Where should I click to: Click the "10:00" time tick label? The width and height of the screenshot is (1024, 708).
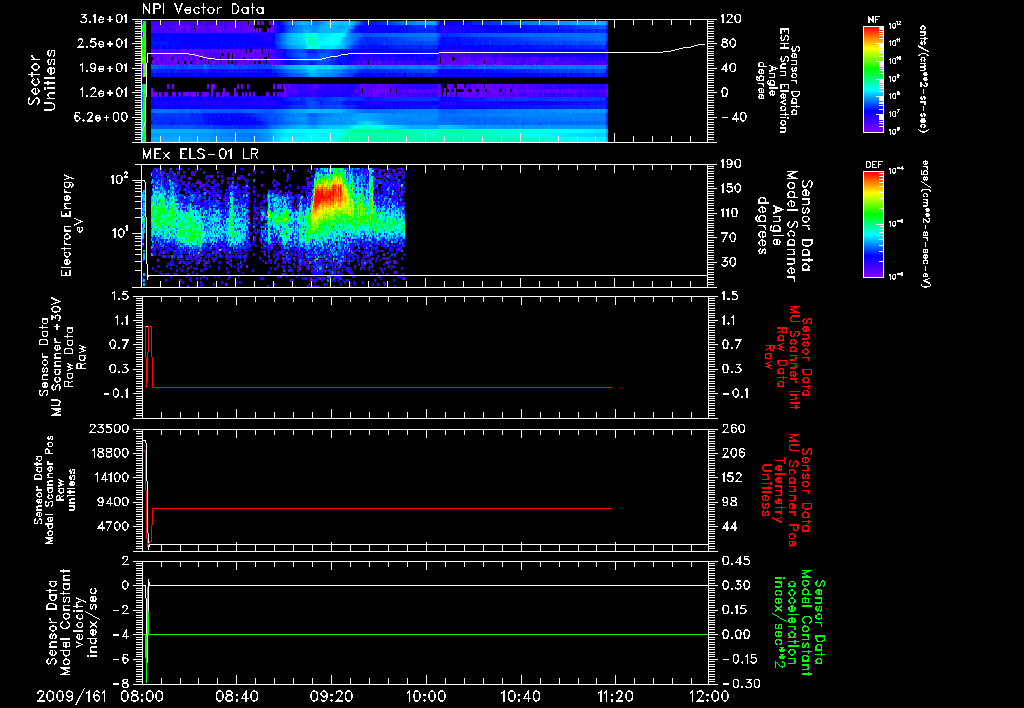(x=426, y=696)
